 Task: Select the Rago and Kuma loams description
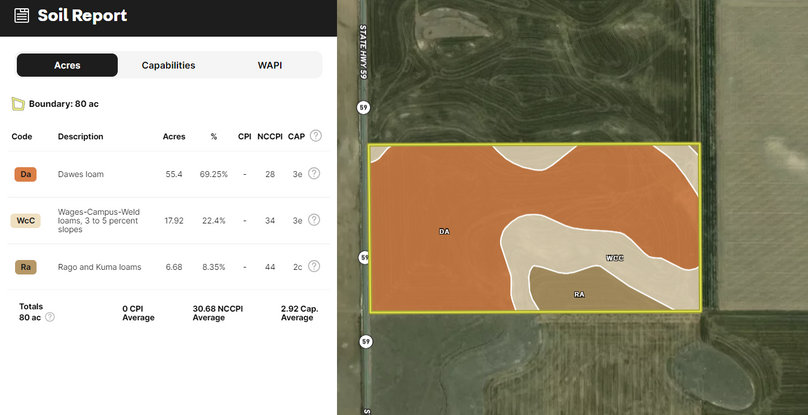pos(100,267)
